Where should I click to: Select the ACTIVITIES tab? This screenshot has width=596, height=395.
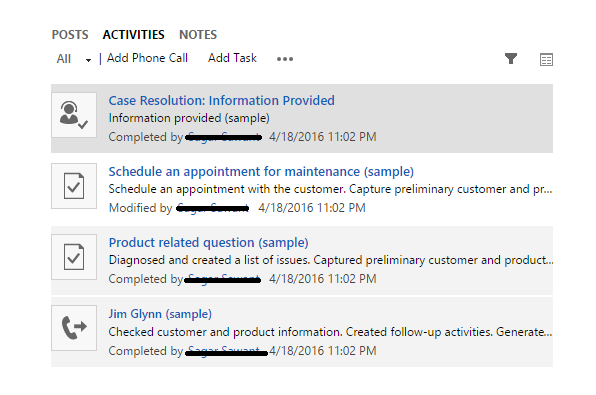133,35
